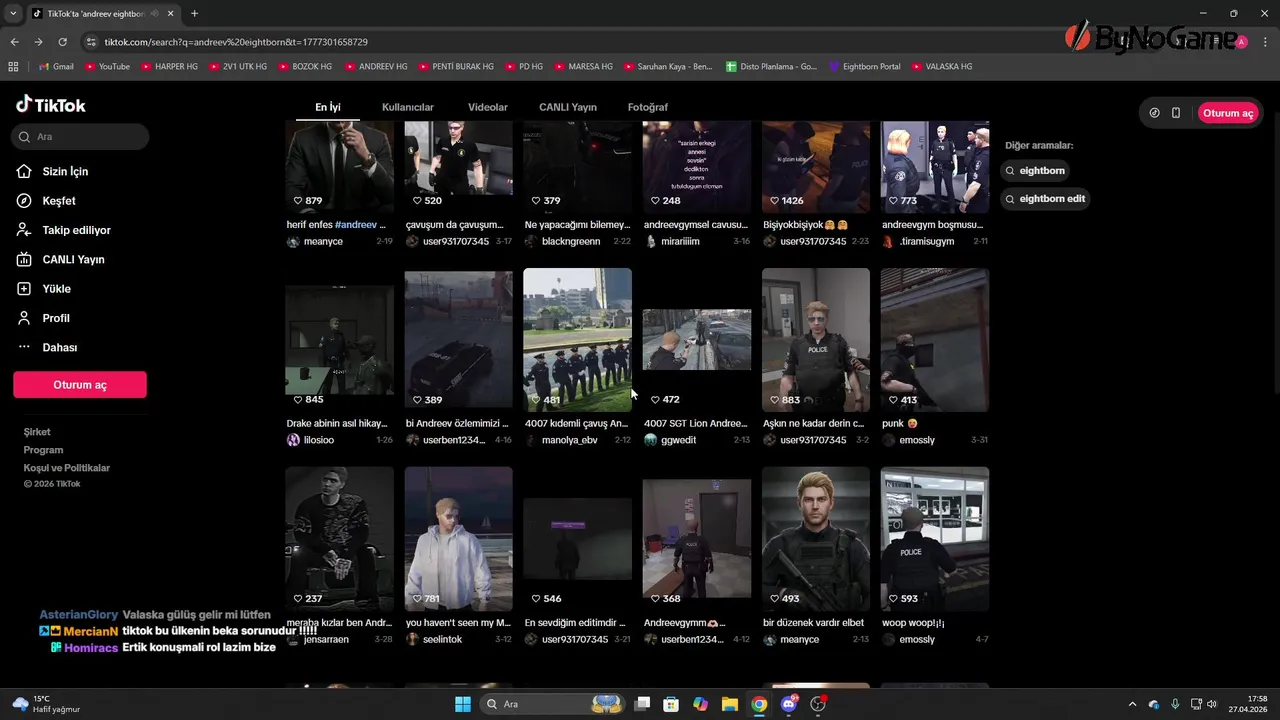The width and height of the screenshot is (1280, 720).
Task: Open user seelintok profile
Action: tap(442, 639)
